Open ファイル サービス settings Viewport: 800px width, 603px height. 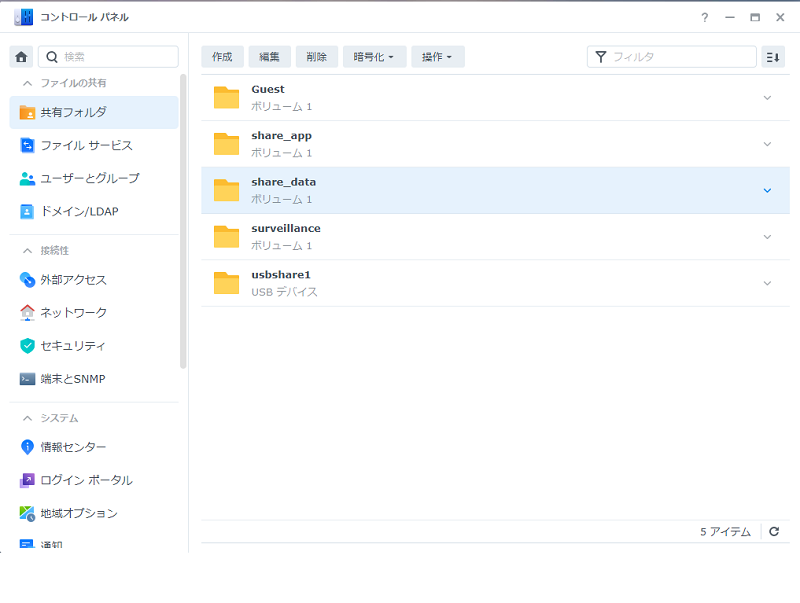94,145
